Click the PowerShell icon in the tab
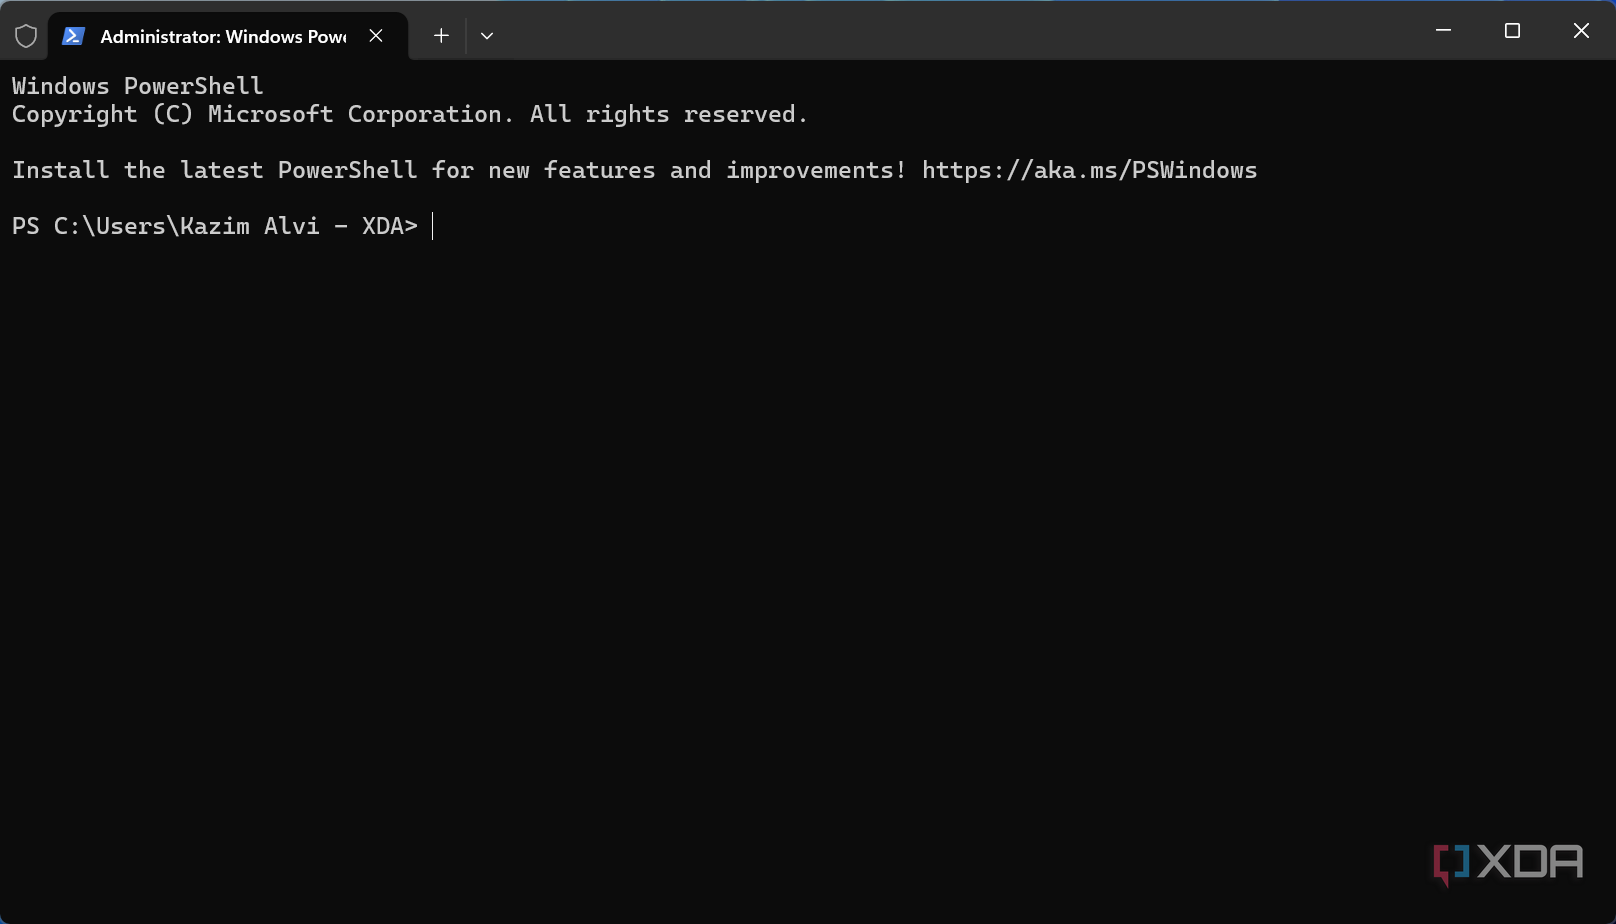The height and width of the screenshot is (924, 1616). (73, 36)
